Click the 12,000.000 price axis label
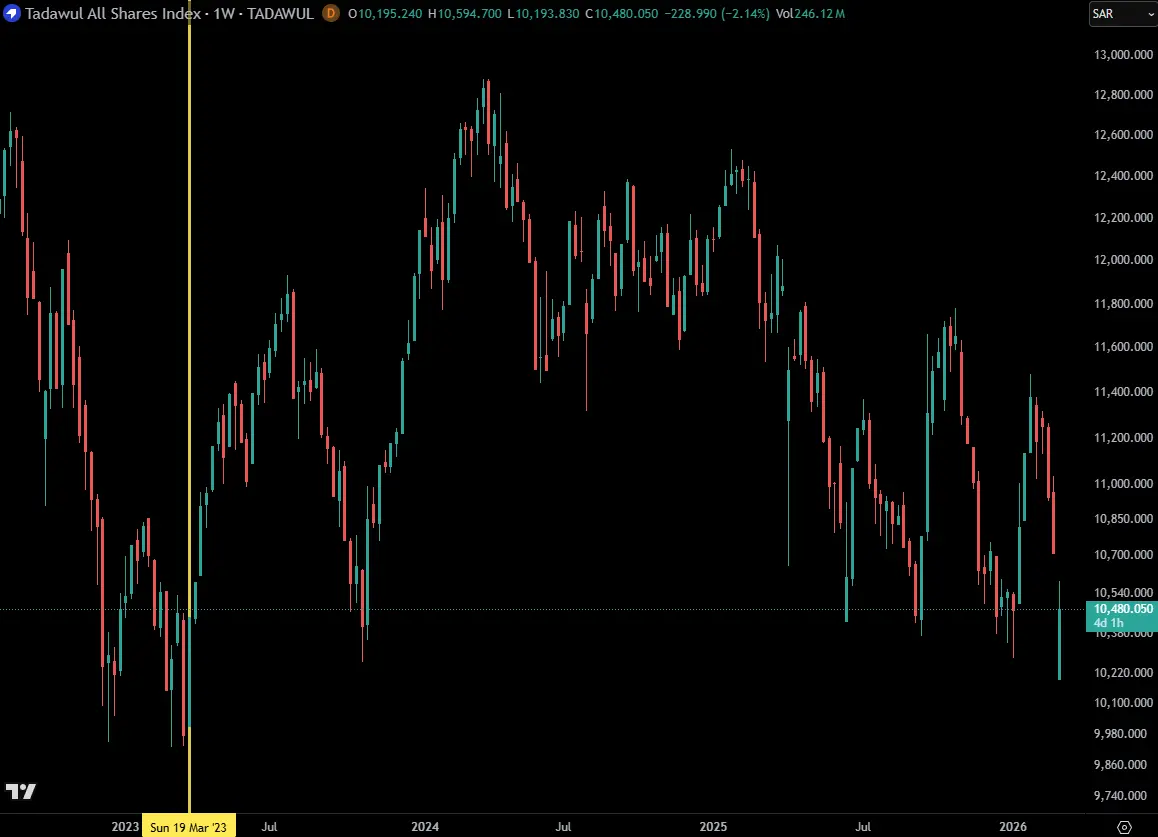1158x837 pixels. 1123,260
